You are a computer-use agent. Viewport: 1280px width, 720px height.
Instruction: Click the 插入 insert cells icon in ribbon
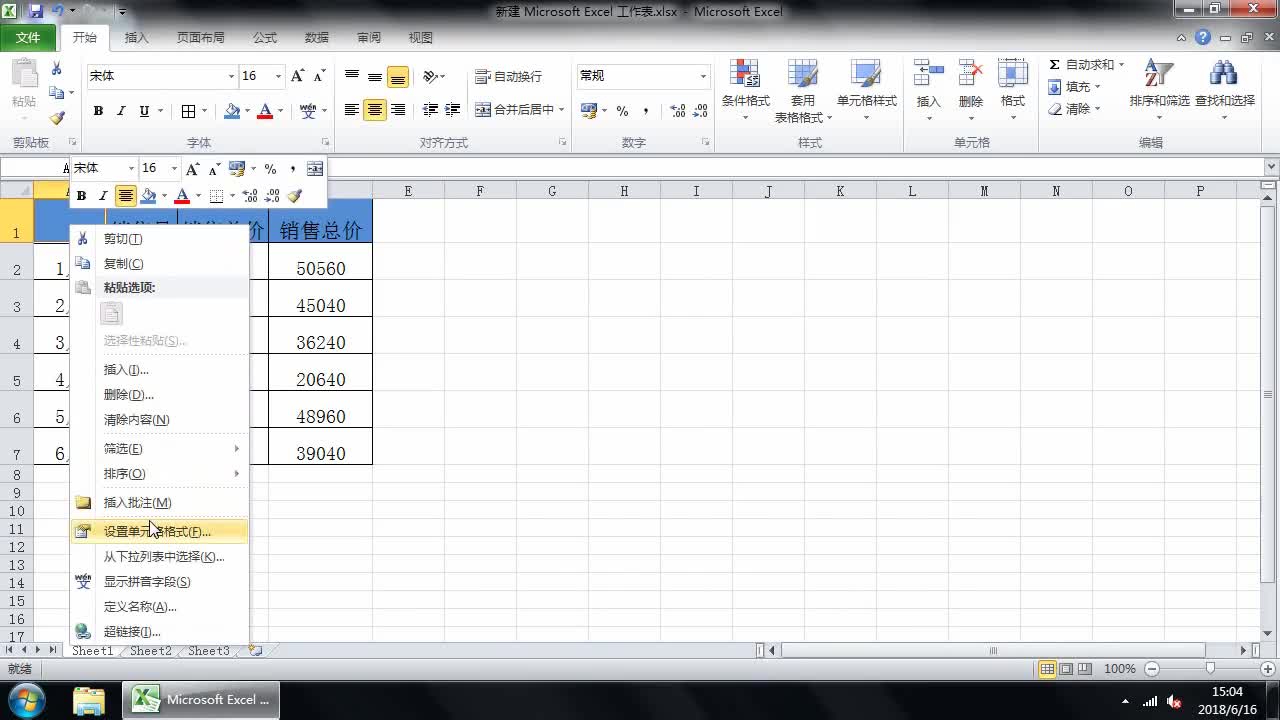click(928, 73)
